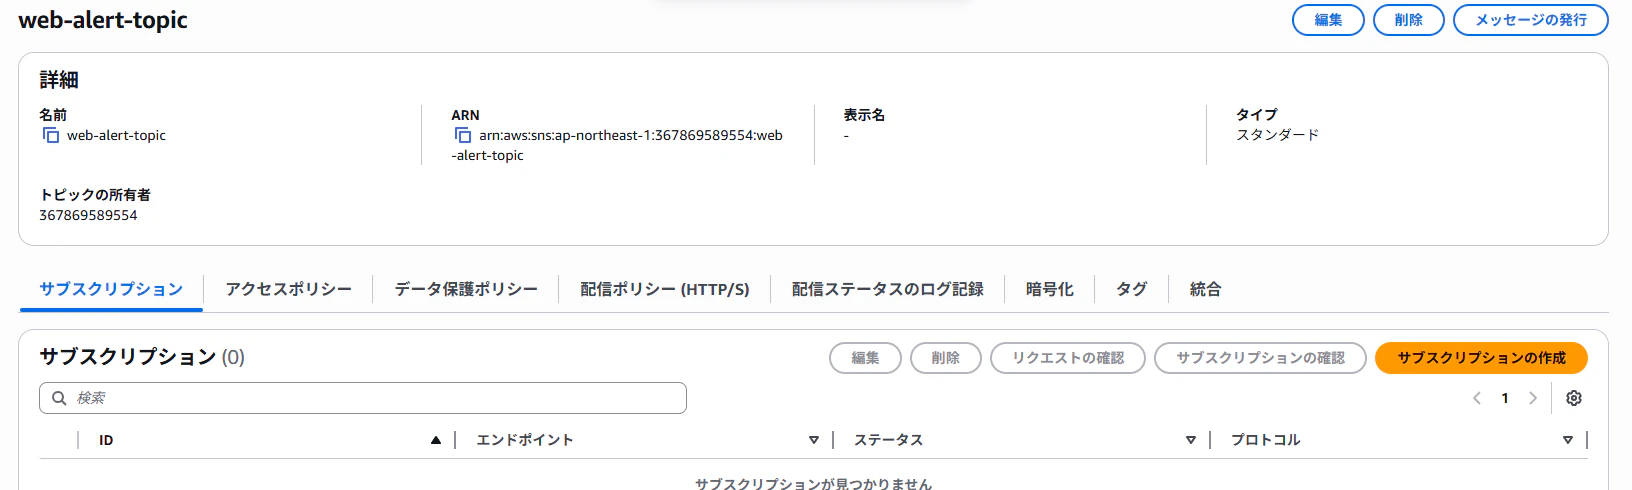Open the タグ tab
The image size is (1632, 490).
[1132, 289]
